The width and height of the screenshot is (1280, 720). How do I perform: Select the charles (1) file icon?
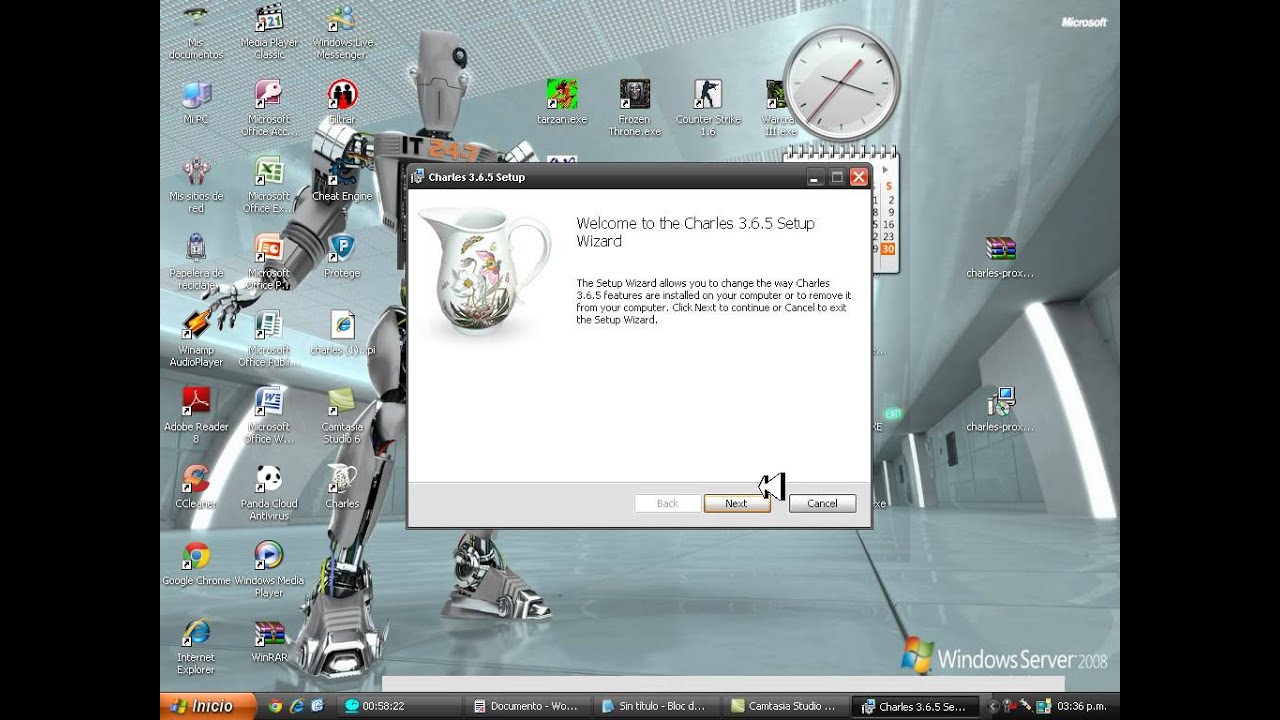pos(342,333)
